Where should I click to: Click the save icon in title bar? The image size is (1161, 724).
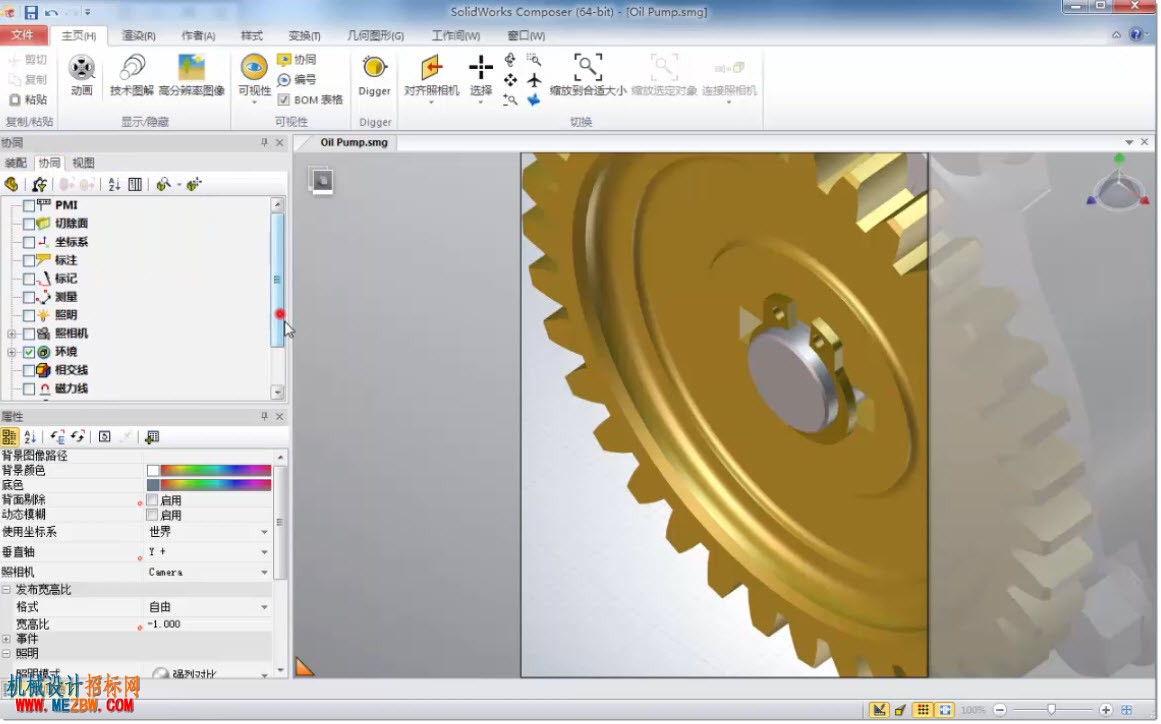pyautogui.click(x=31, y=12)
